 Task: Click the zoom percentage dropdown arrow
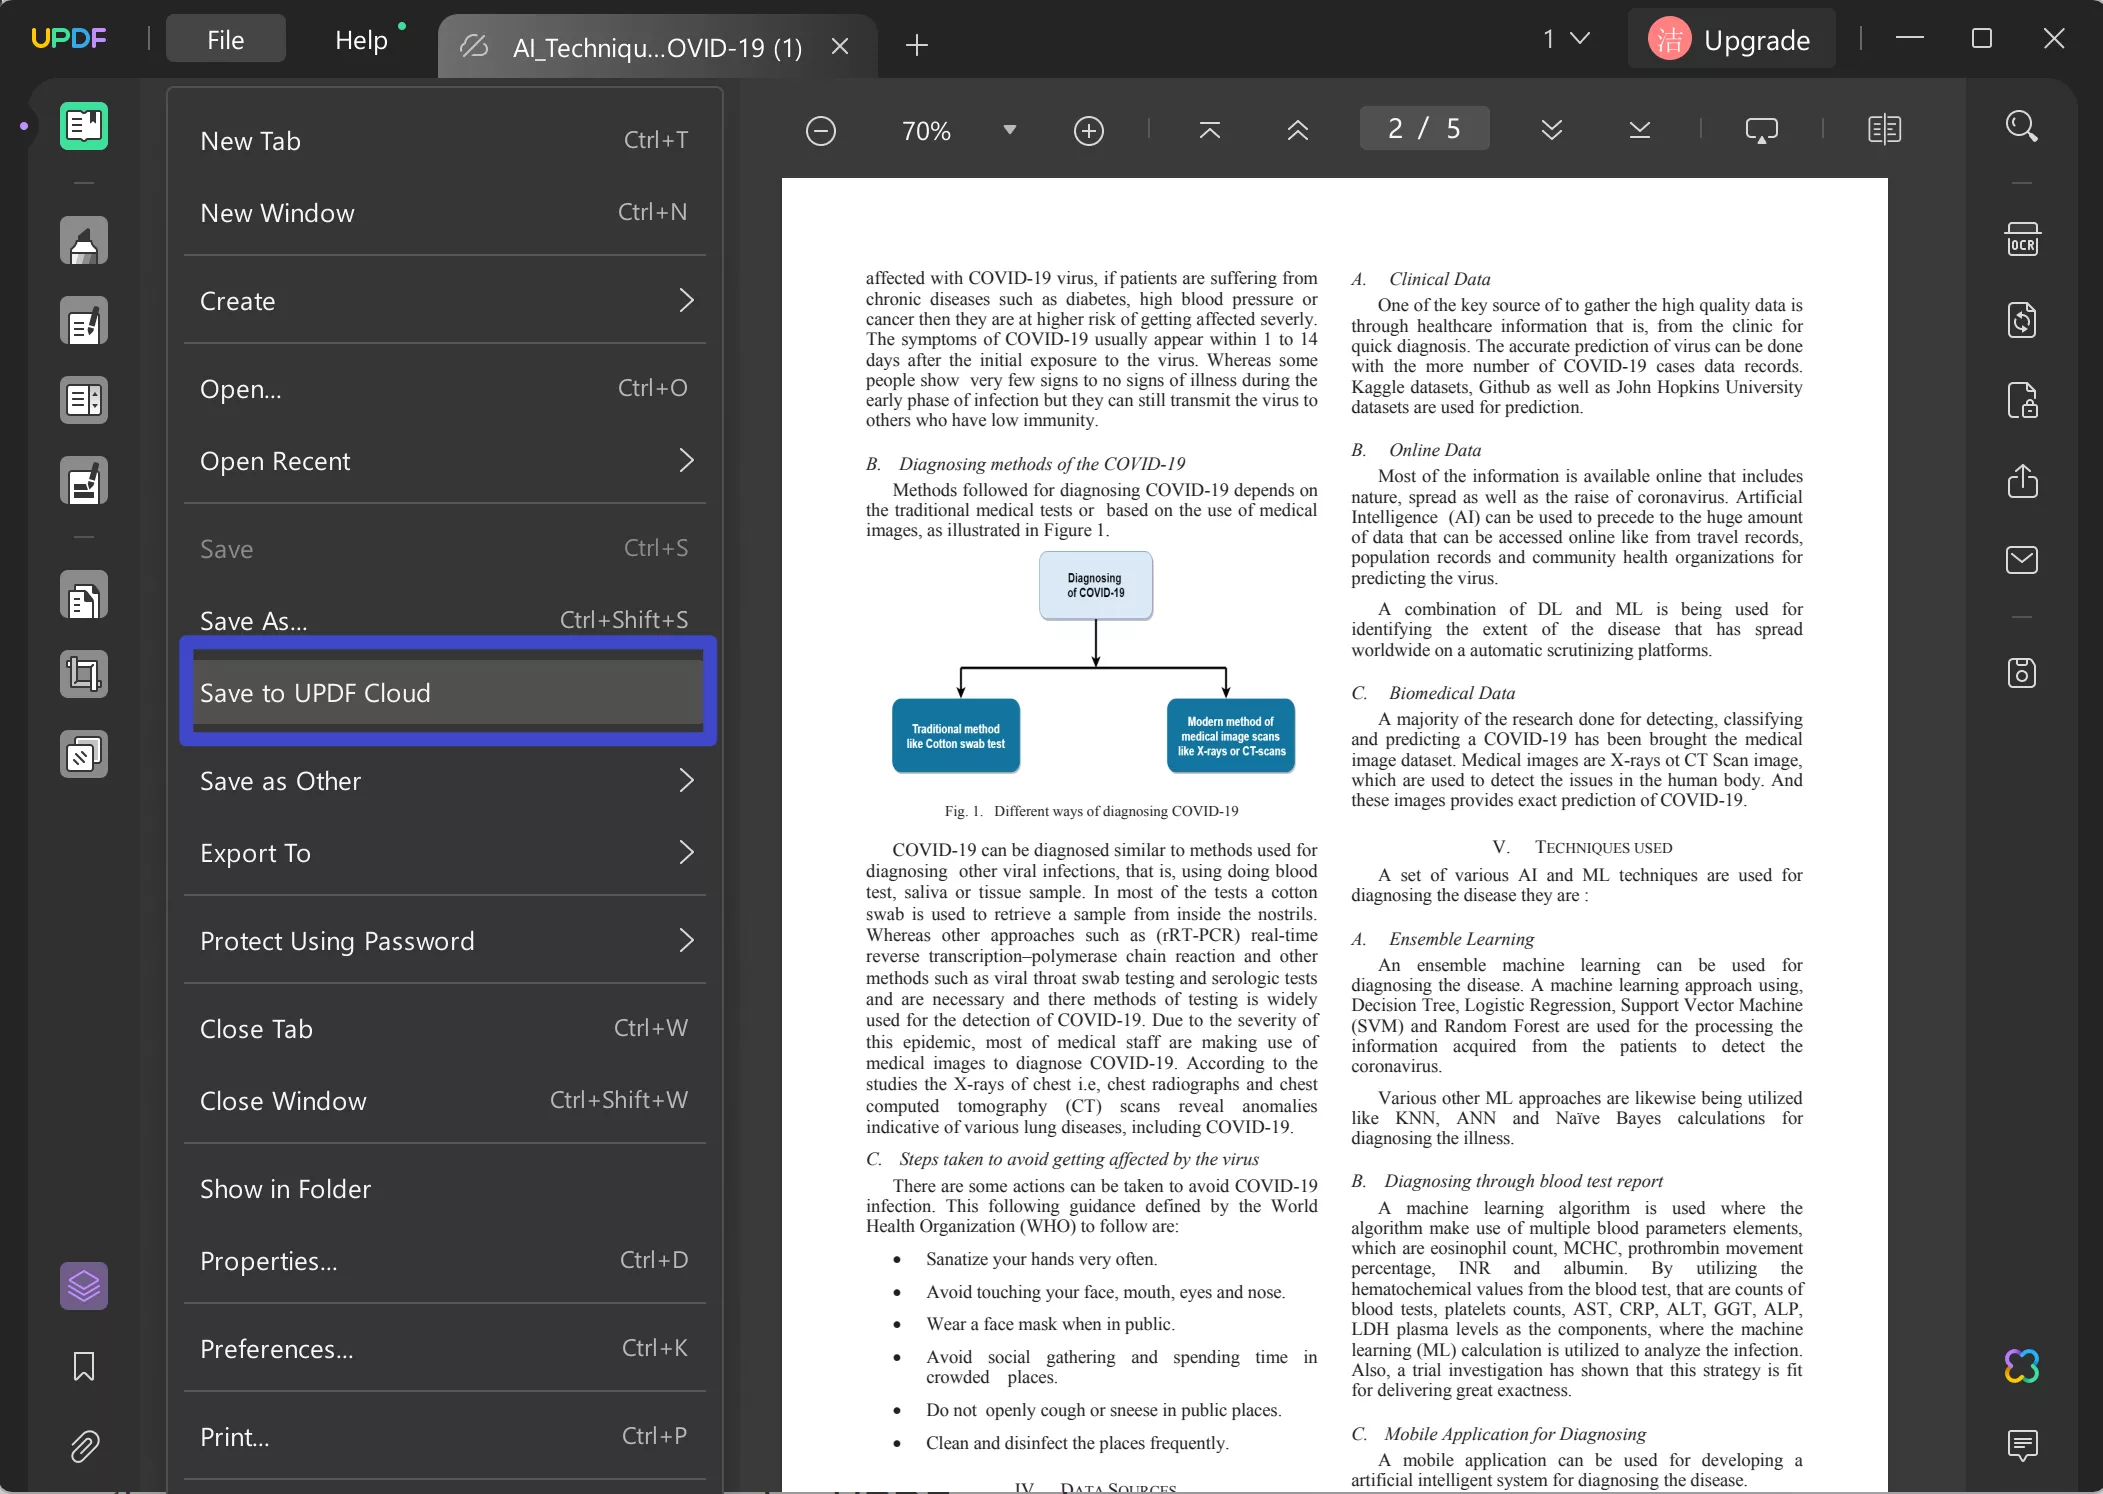(1009, 129)
